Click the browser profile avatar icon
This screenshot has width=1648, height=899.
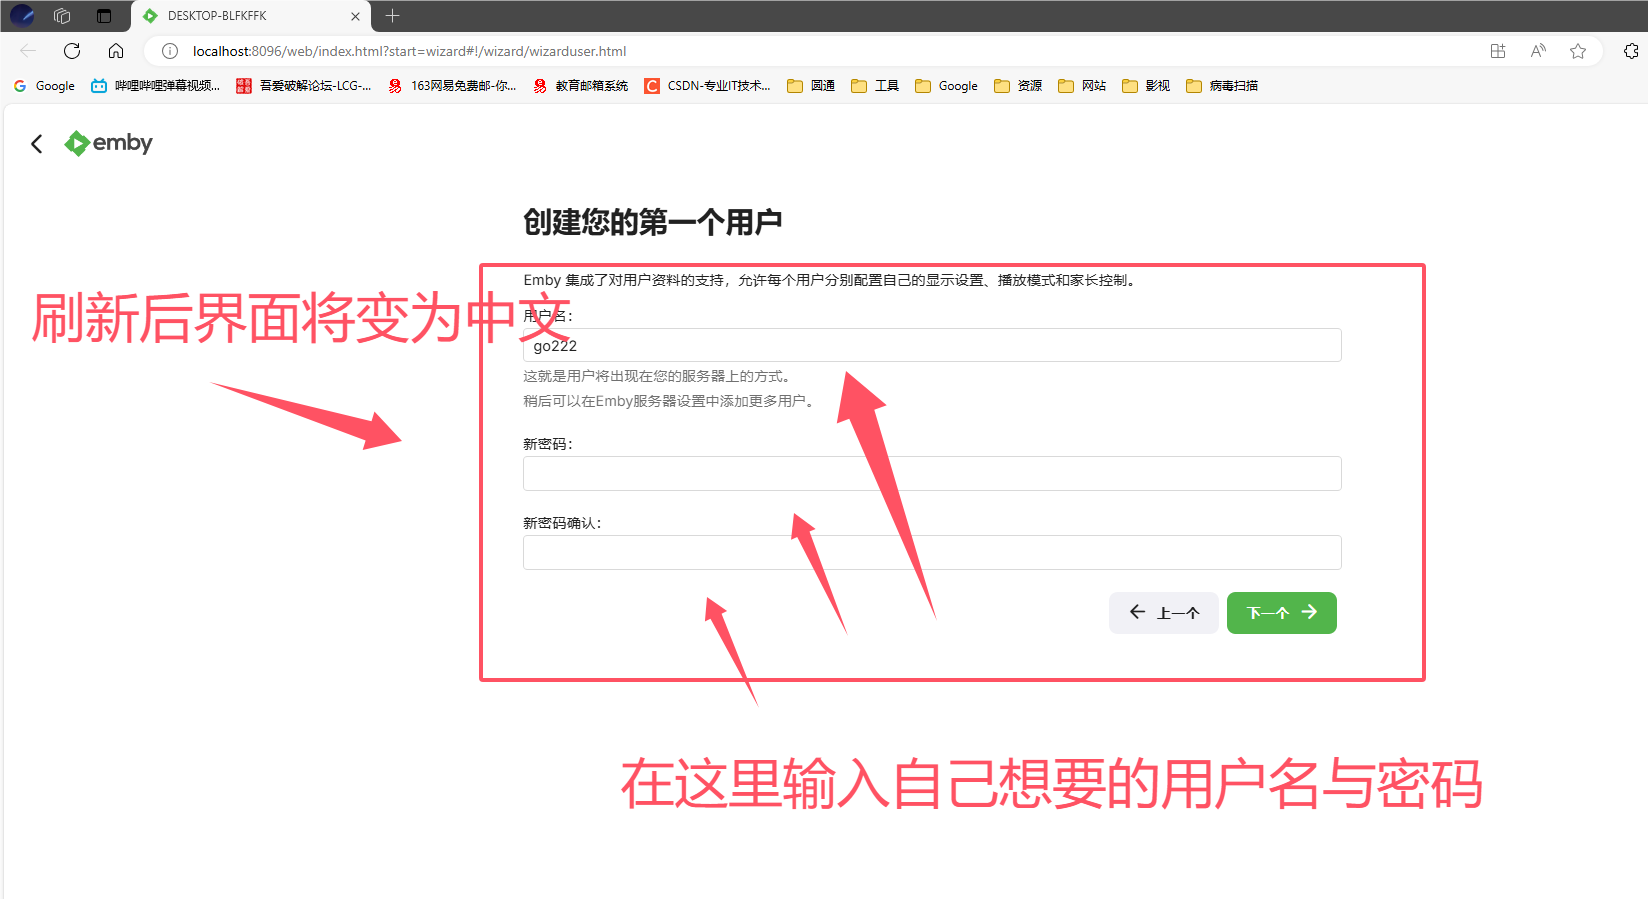coord(22,15)
